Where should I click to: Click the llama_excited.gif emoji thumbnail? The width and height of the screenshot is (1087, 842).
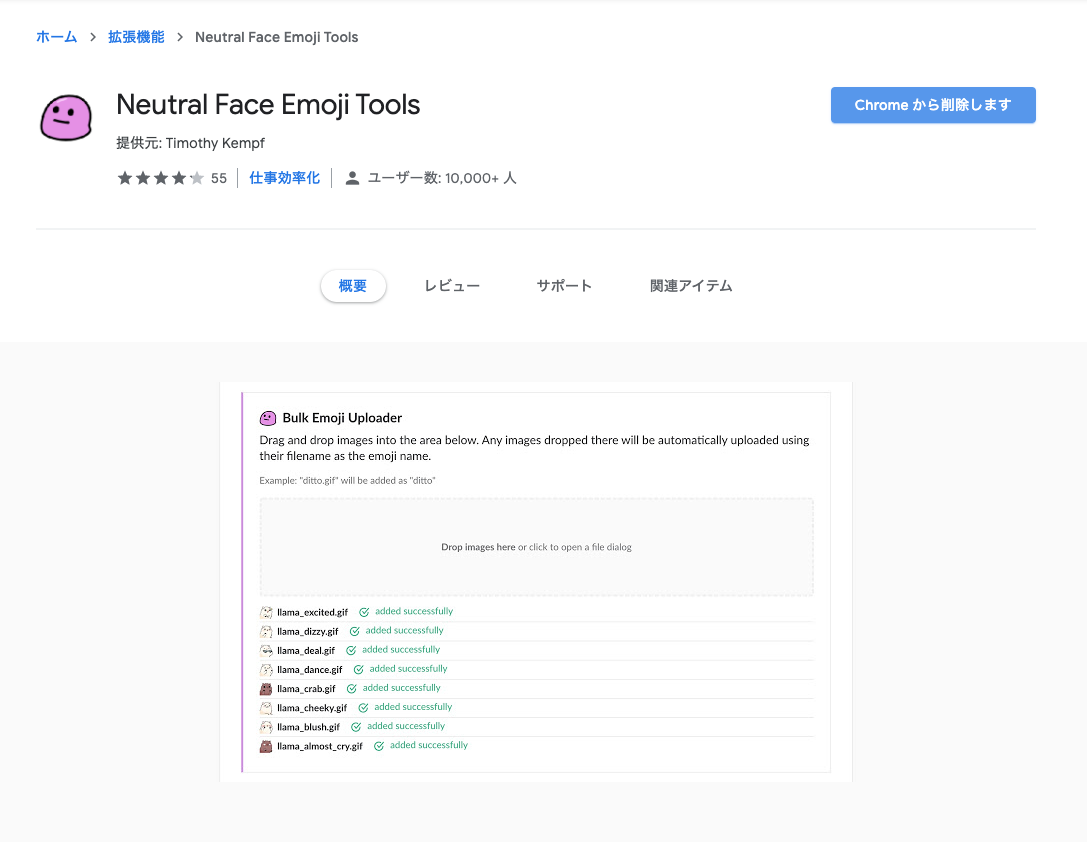(266, 612)
